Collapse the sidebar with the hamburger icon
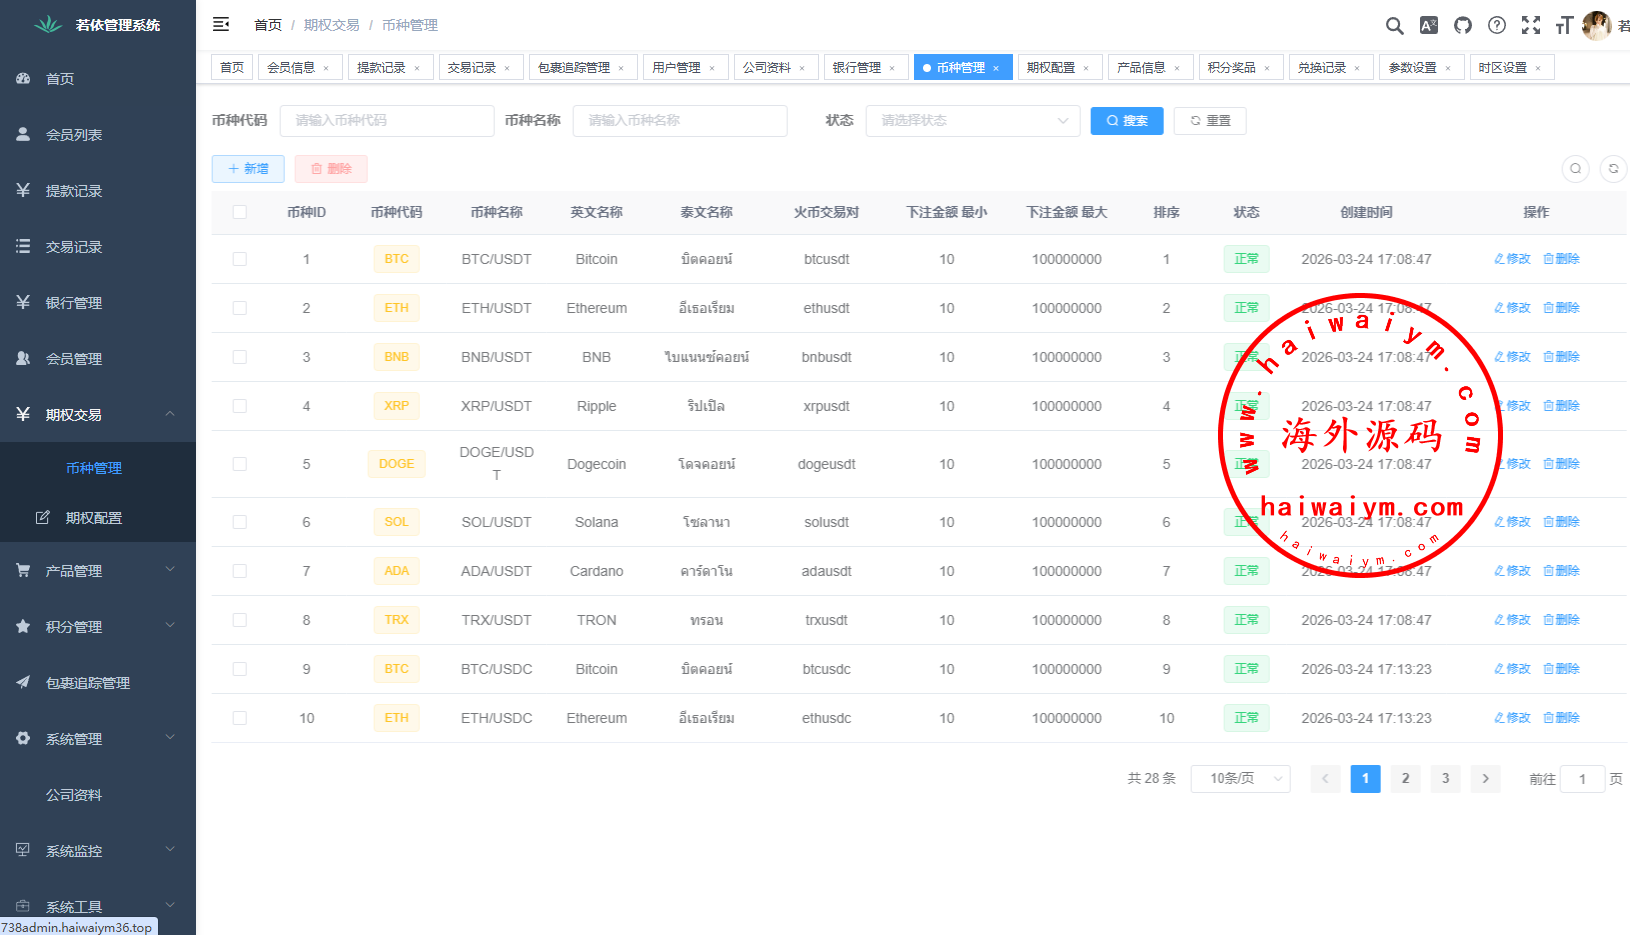The height and width of the screenshot is (935, 1630). pyautogui.click(x=221, y=24)
